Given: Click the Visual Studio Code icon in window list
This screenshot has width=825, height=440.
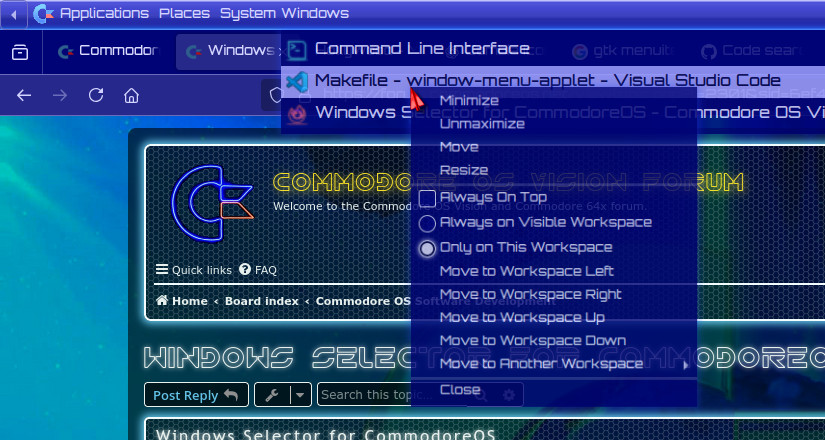Looking at the screenshot, I should click(x=297, y=81).
